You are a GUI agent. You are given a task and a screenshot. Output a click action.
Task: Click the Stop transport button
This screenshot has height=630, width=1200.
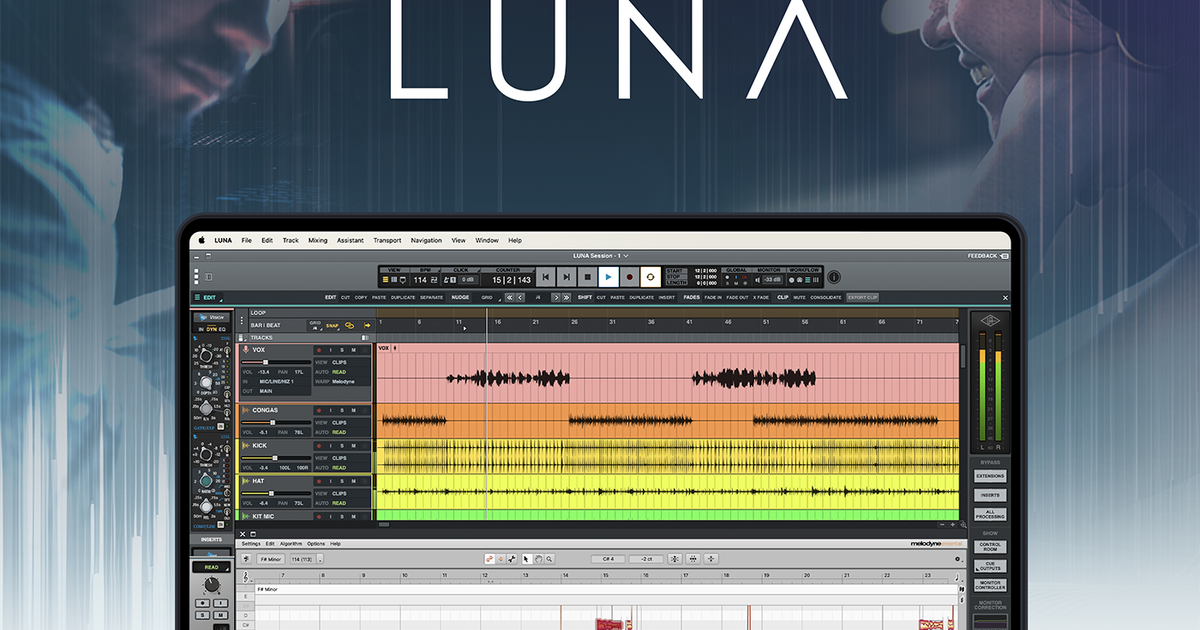point(587,277)
